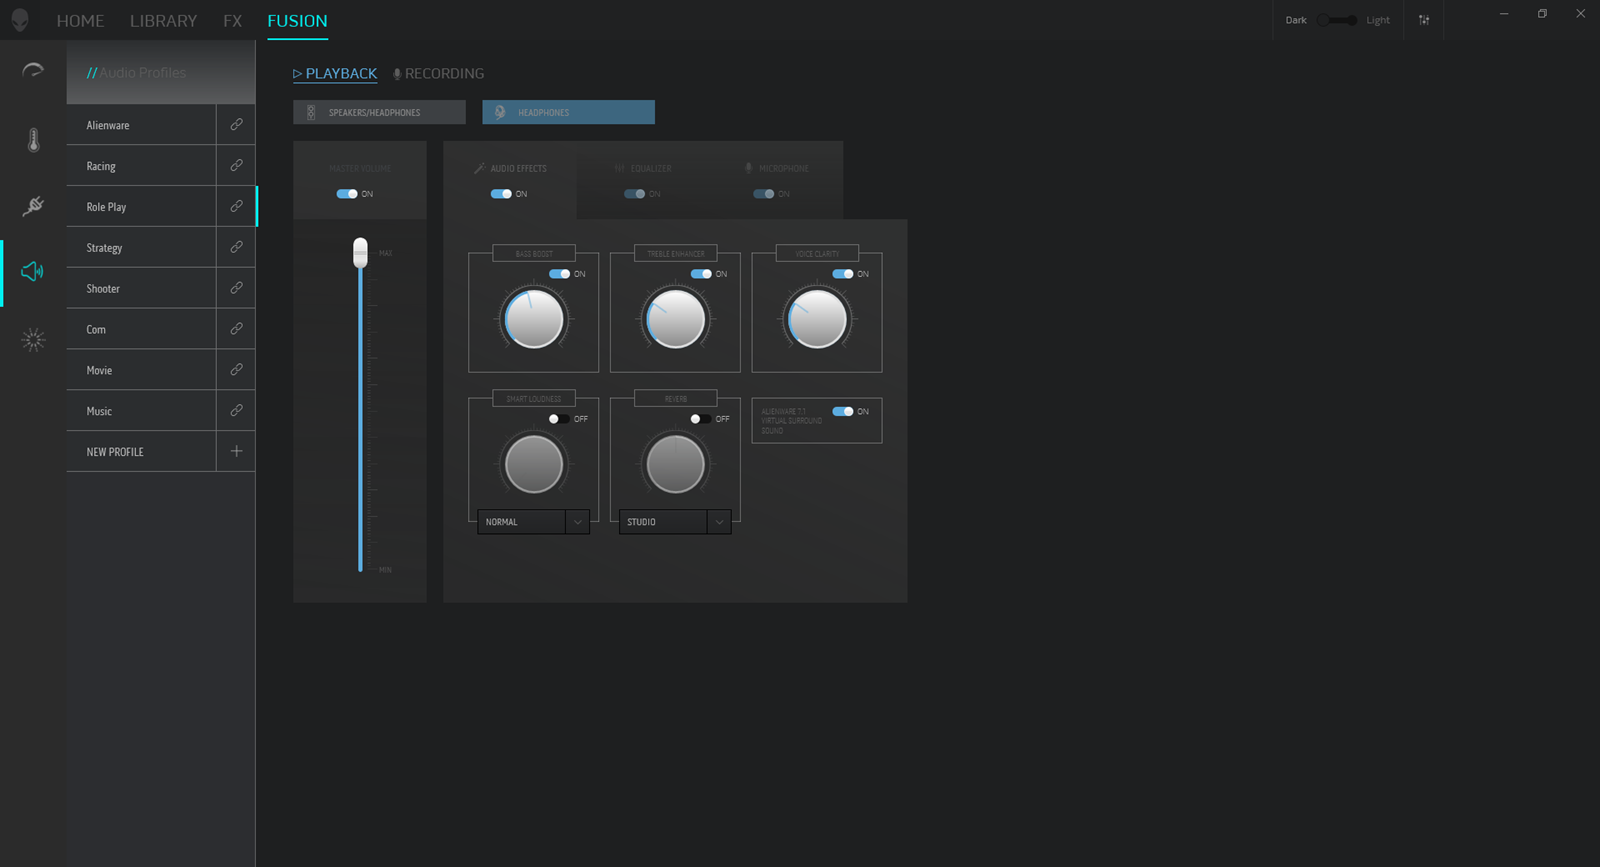
Task: Select the Movie audio profile
Action: (141, 370)
